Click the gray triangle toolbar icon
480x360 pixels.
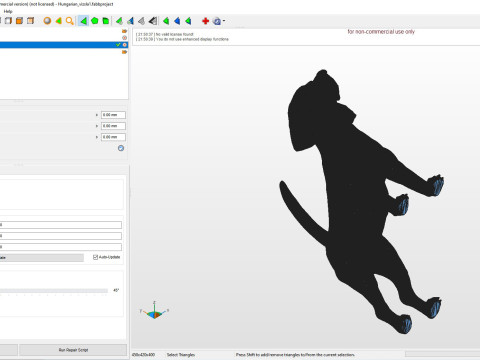point(141,21)
